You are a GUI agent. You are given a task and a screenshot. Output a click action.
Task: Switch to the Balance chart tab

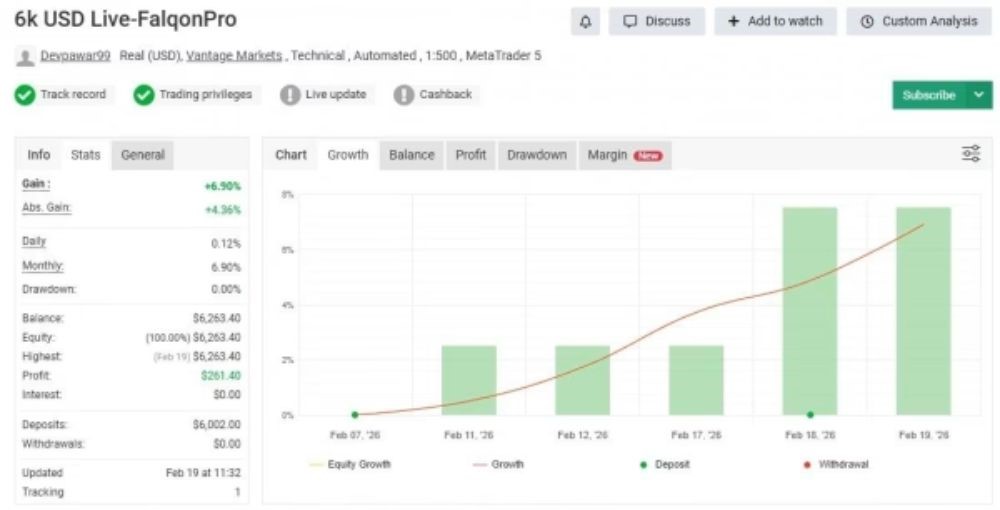[411, 155]
